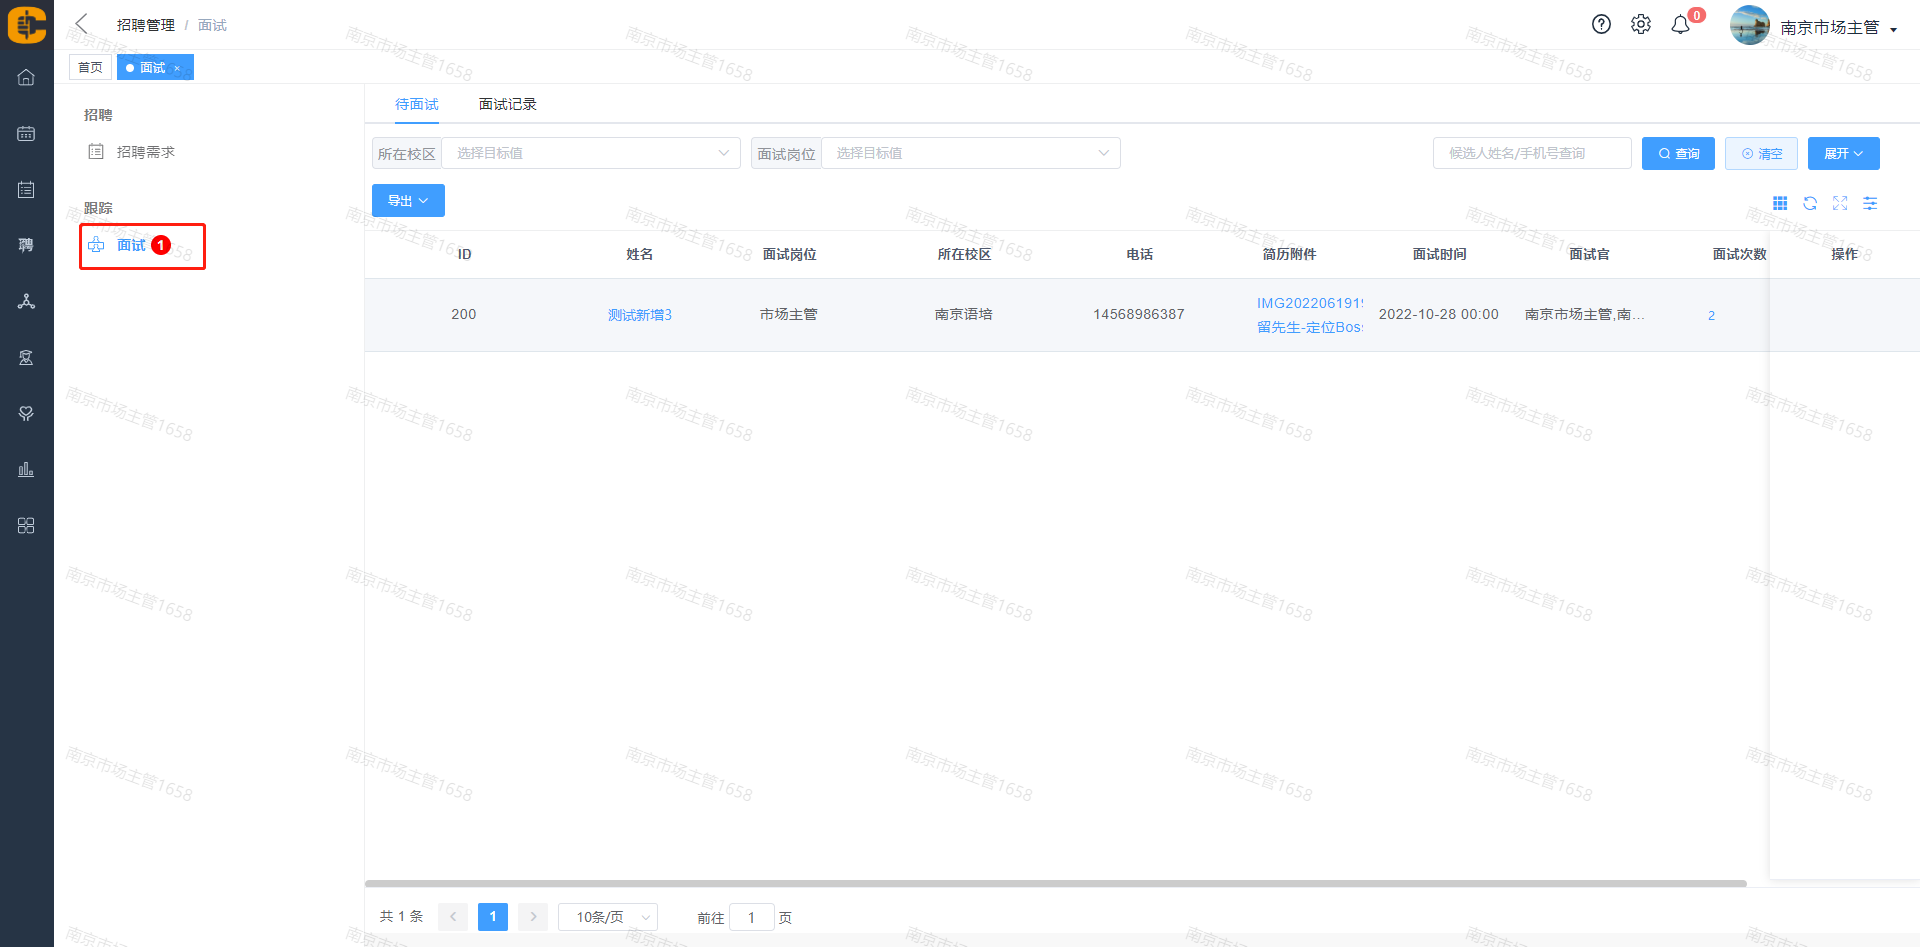
Task: Go back using the top-left arrow
Action: click(82, 24)
